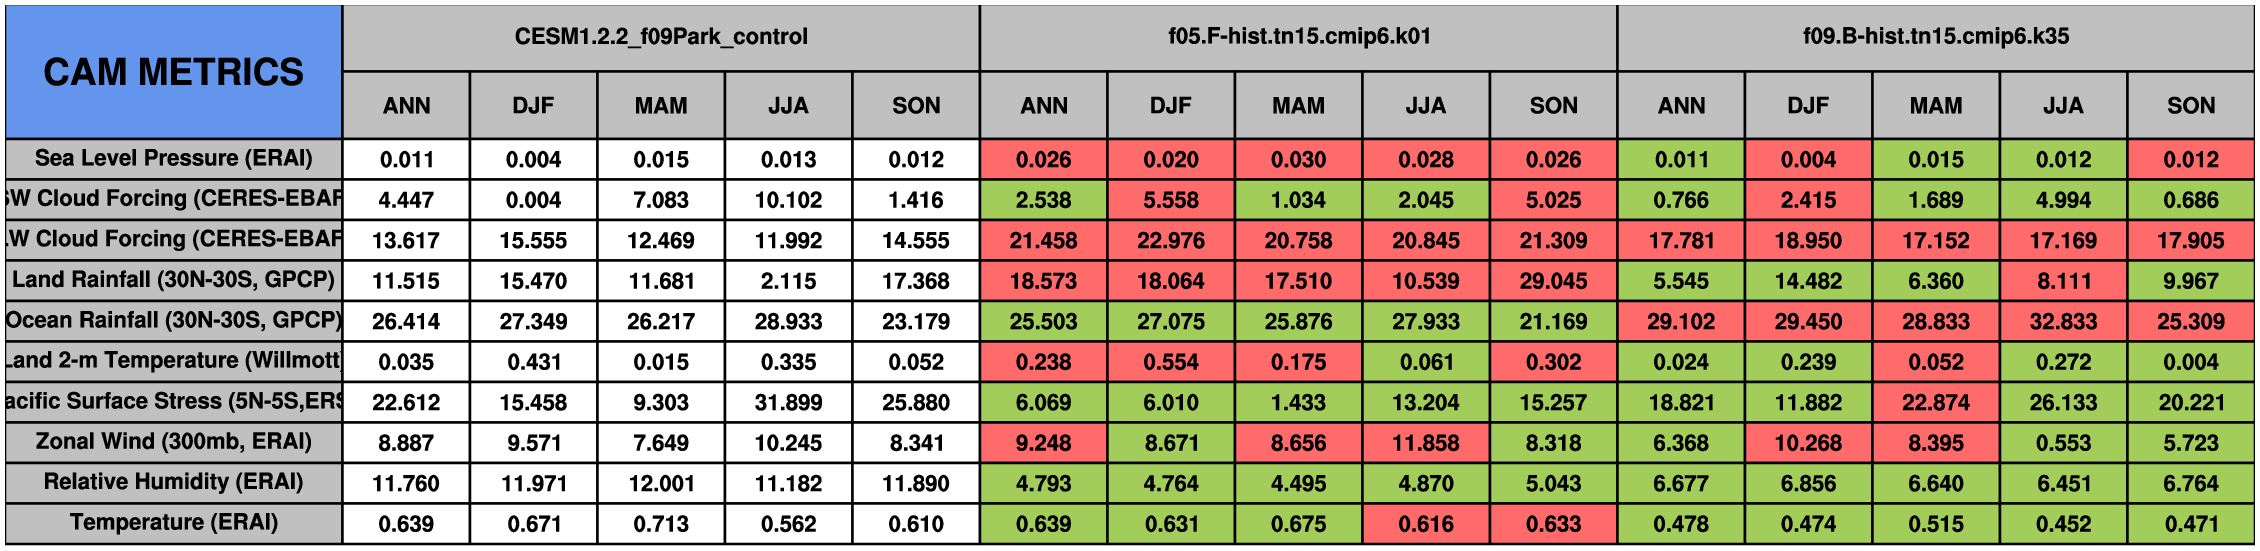
Task: Click the green cell showing 0.553
Action: pos(2063,442)
